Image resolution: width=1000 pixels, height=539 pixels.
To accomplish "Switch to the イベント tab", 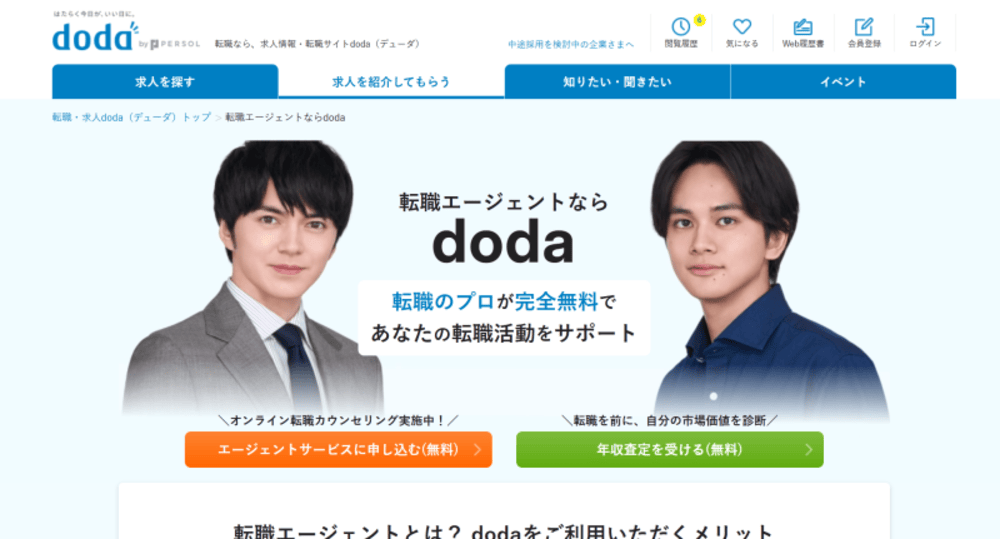I will 843,82.
